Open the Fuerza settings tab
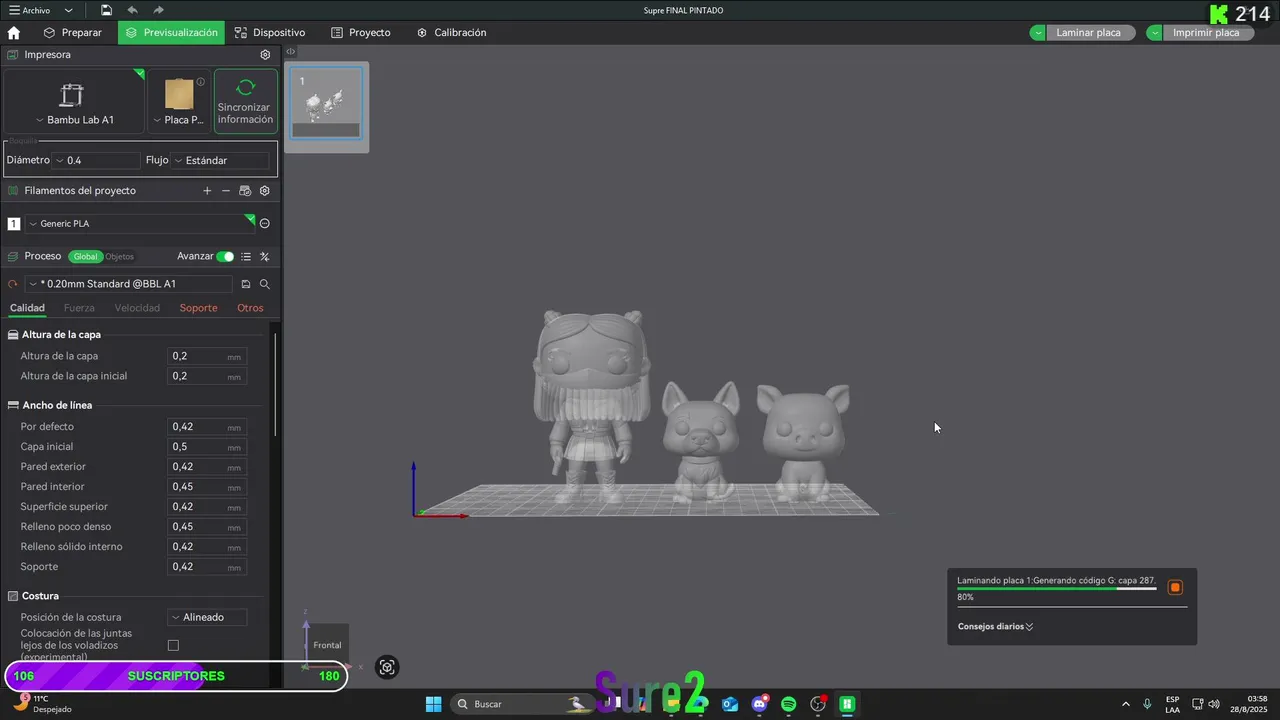Screen dimensions: 1280x720 point(79,308)
